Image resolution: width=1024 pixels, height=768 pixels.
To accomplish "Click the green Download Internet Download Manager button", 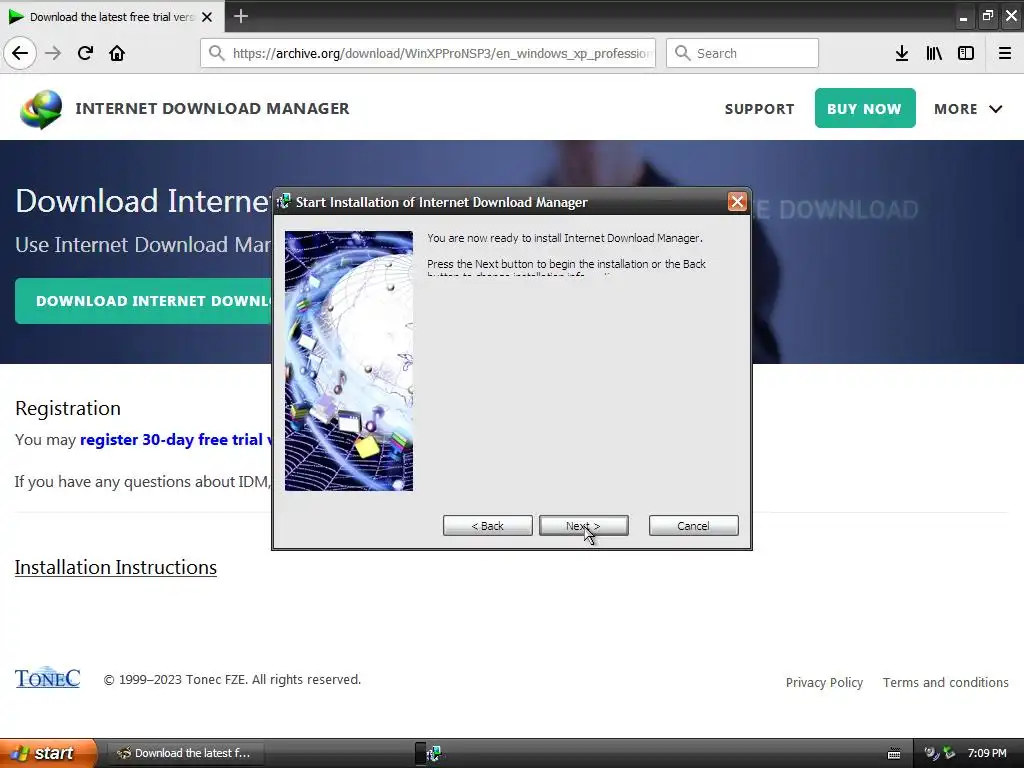I will click(144, 301).
